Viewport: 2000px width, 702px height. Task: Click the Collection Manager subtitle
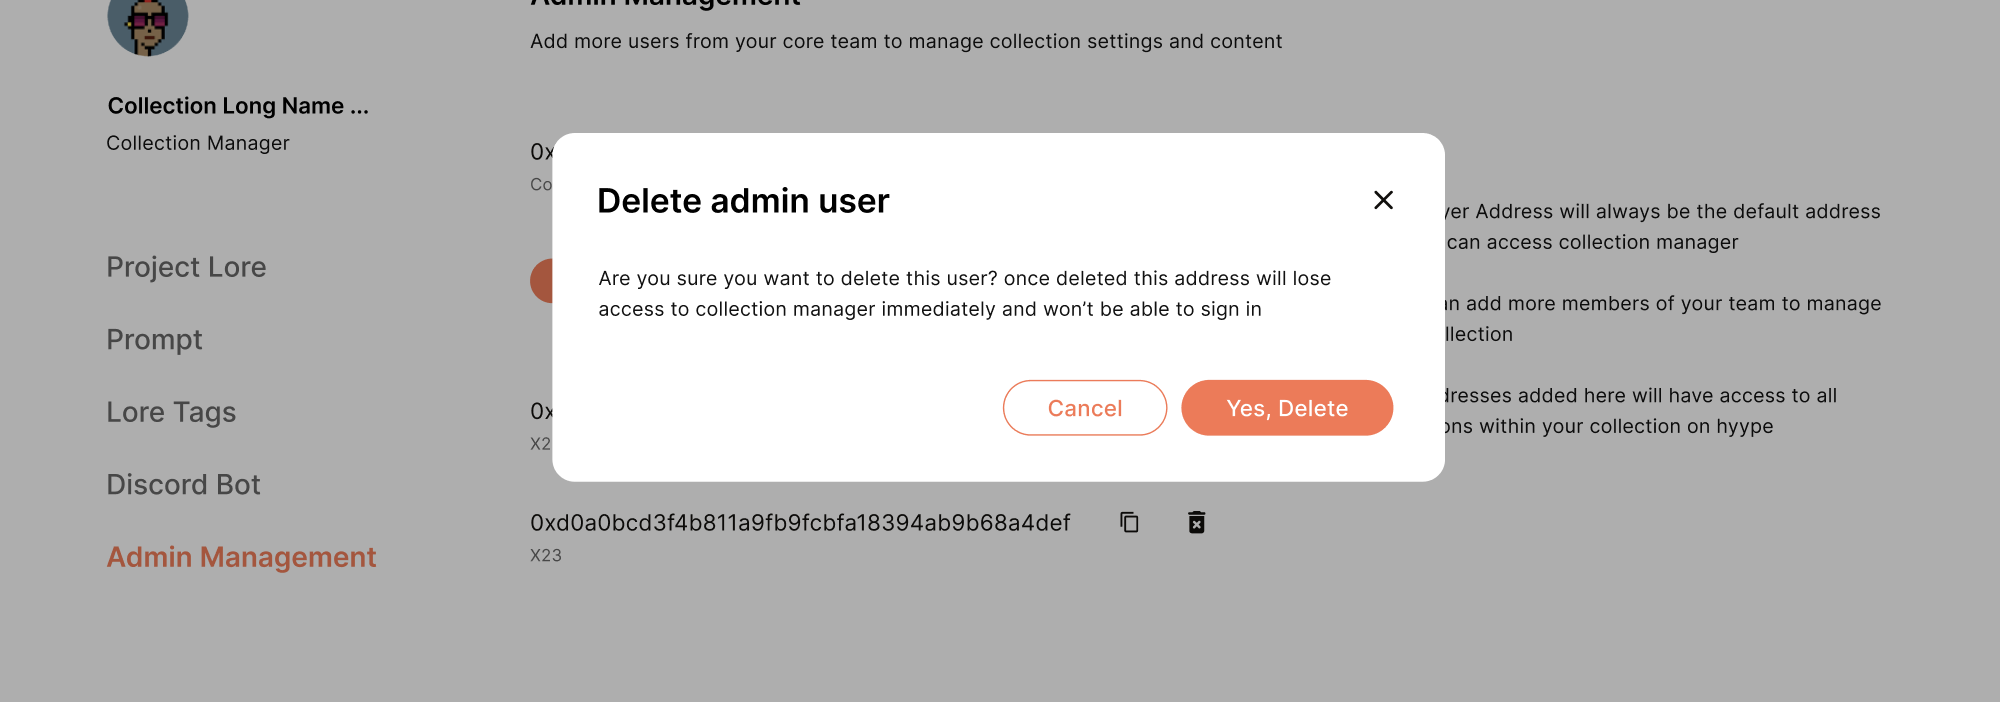coord(198,143)
